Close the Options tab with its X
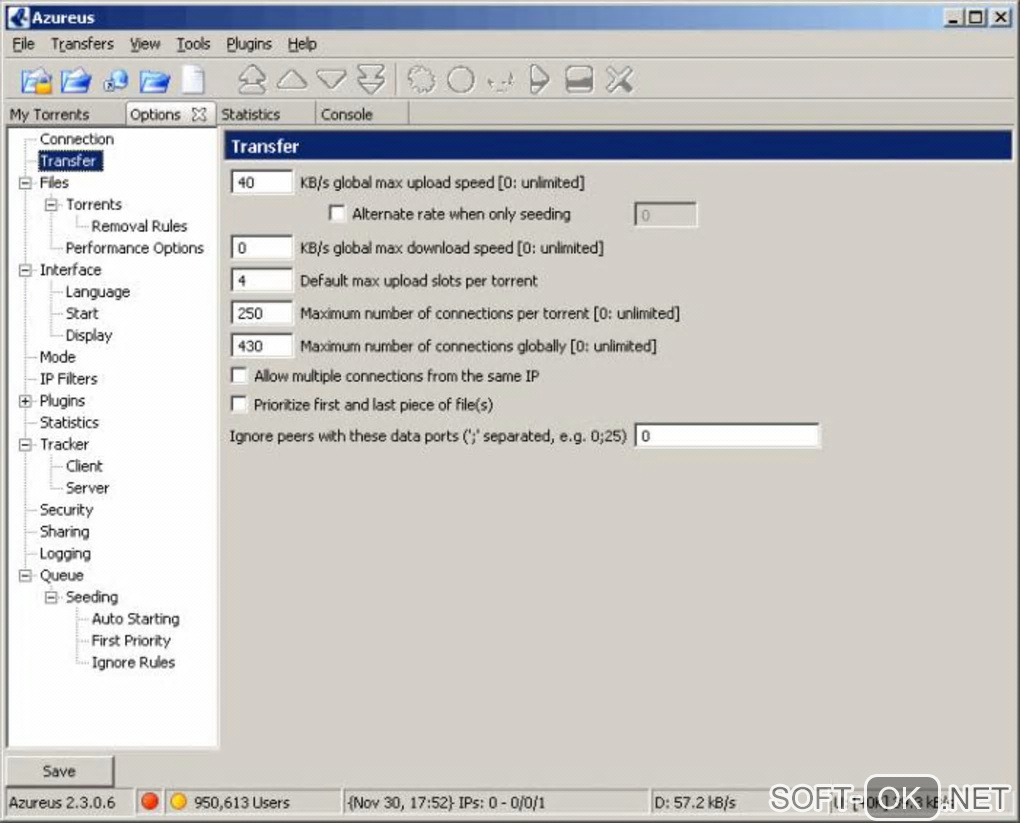Screen dimensions: 1020x823 (199, 115)
